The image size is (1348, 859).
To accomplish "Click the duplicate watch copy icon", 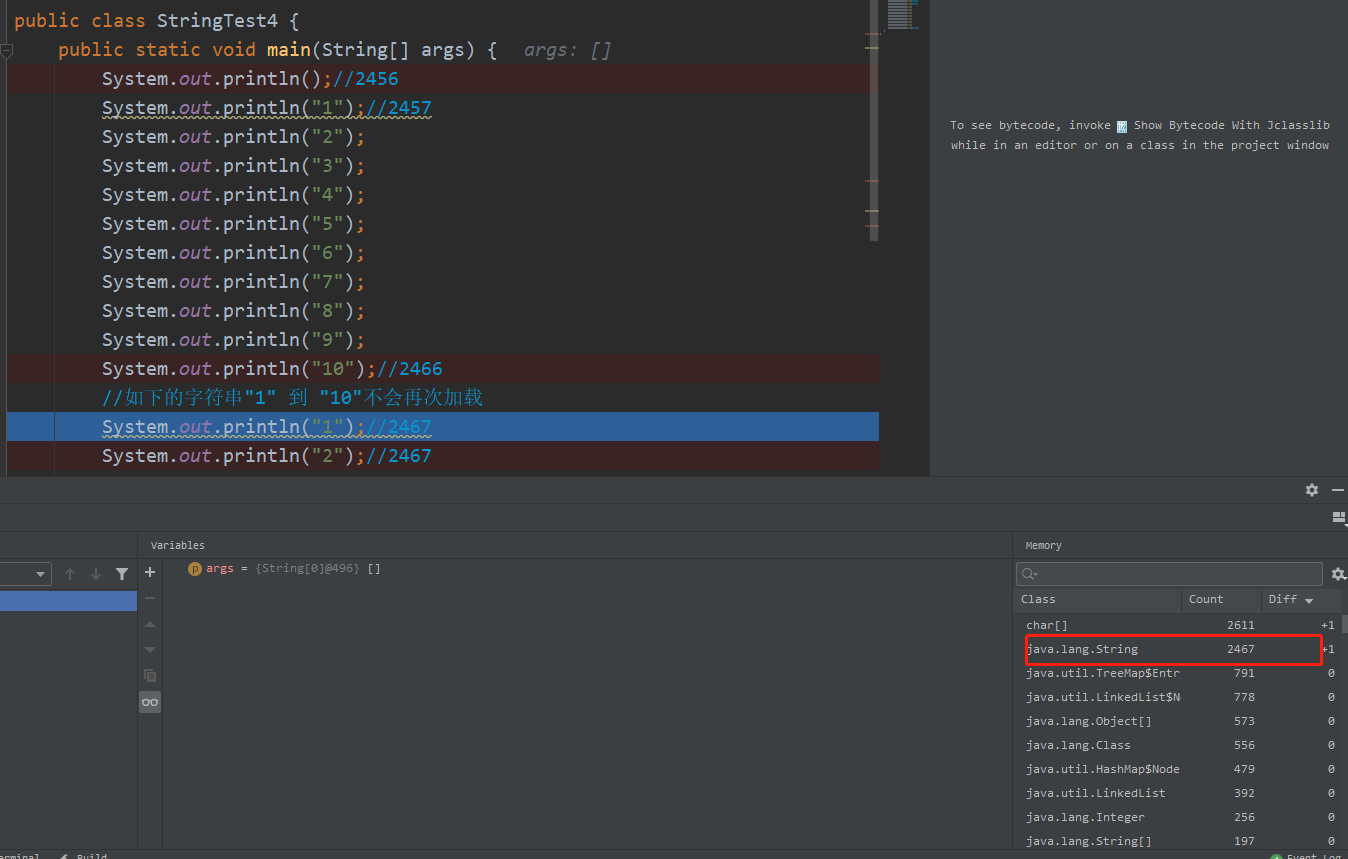I will click(x=150, y=675).
